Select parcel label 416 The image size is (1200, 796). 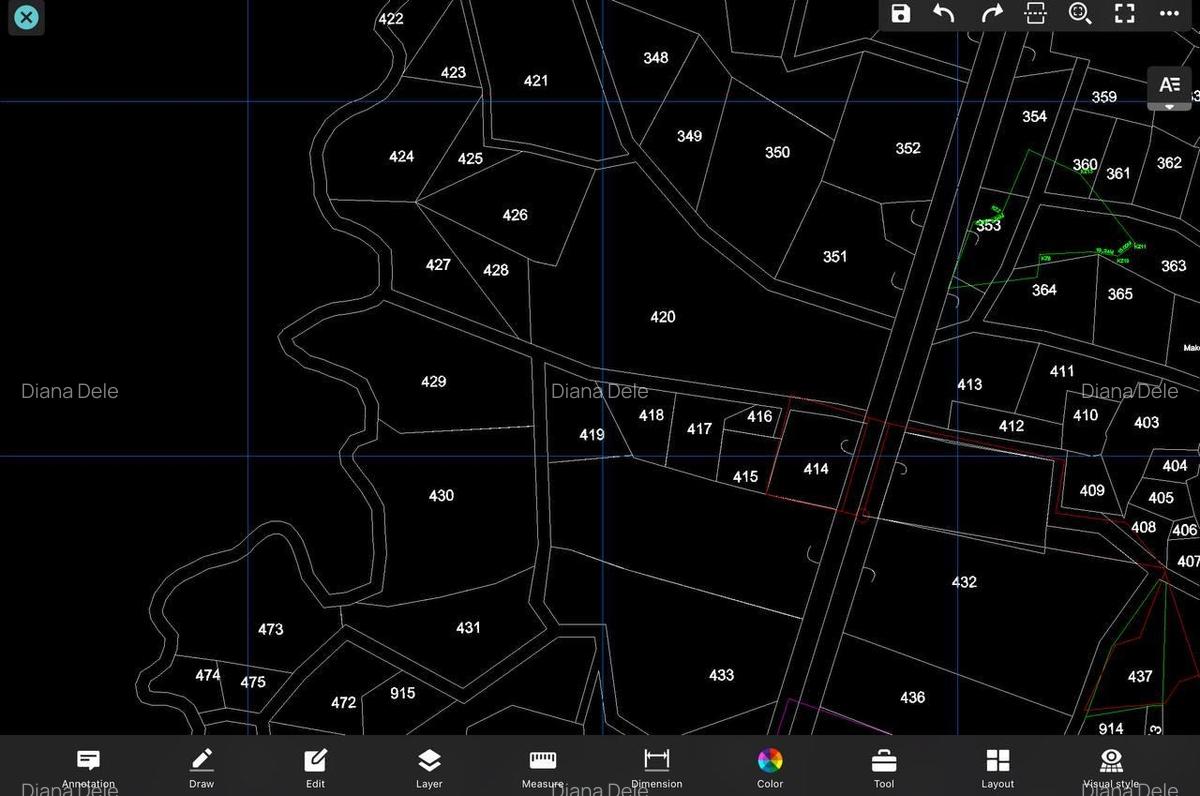[759, 417]
